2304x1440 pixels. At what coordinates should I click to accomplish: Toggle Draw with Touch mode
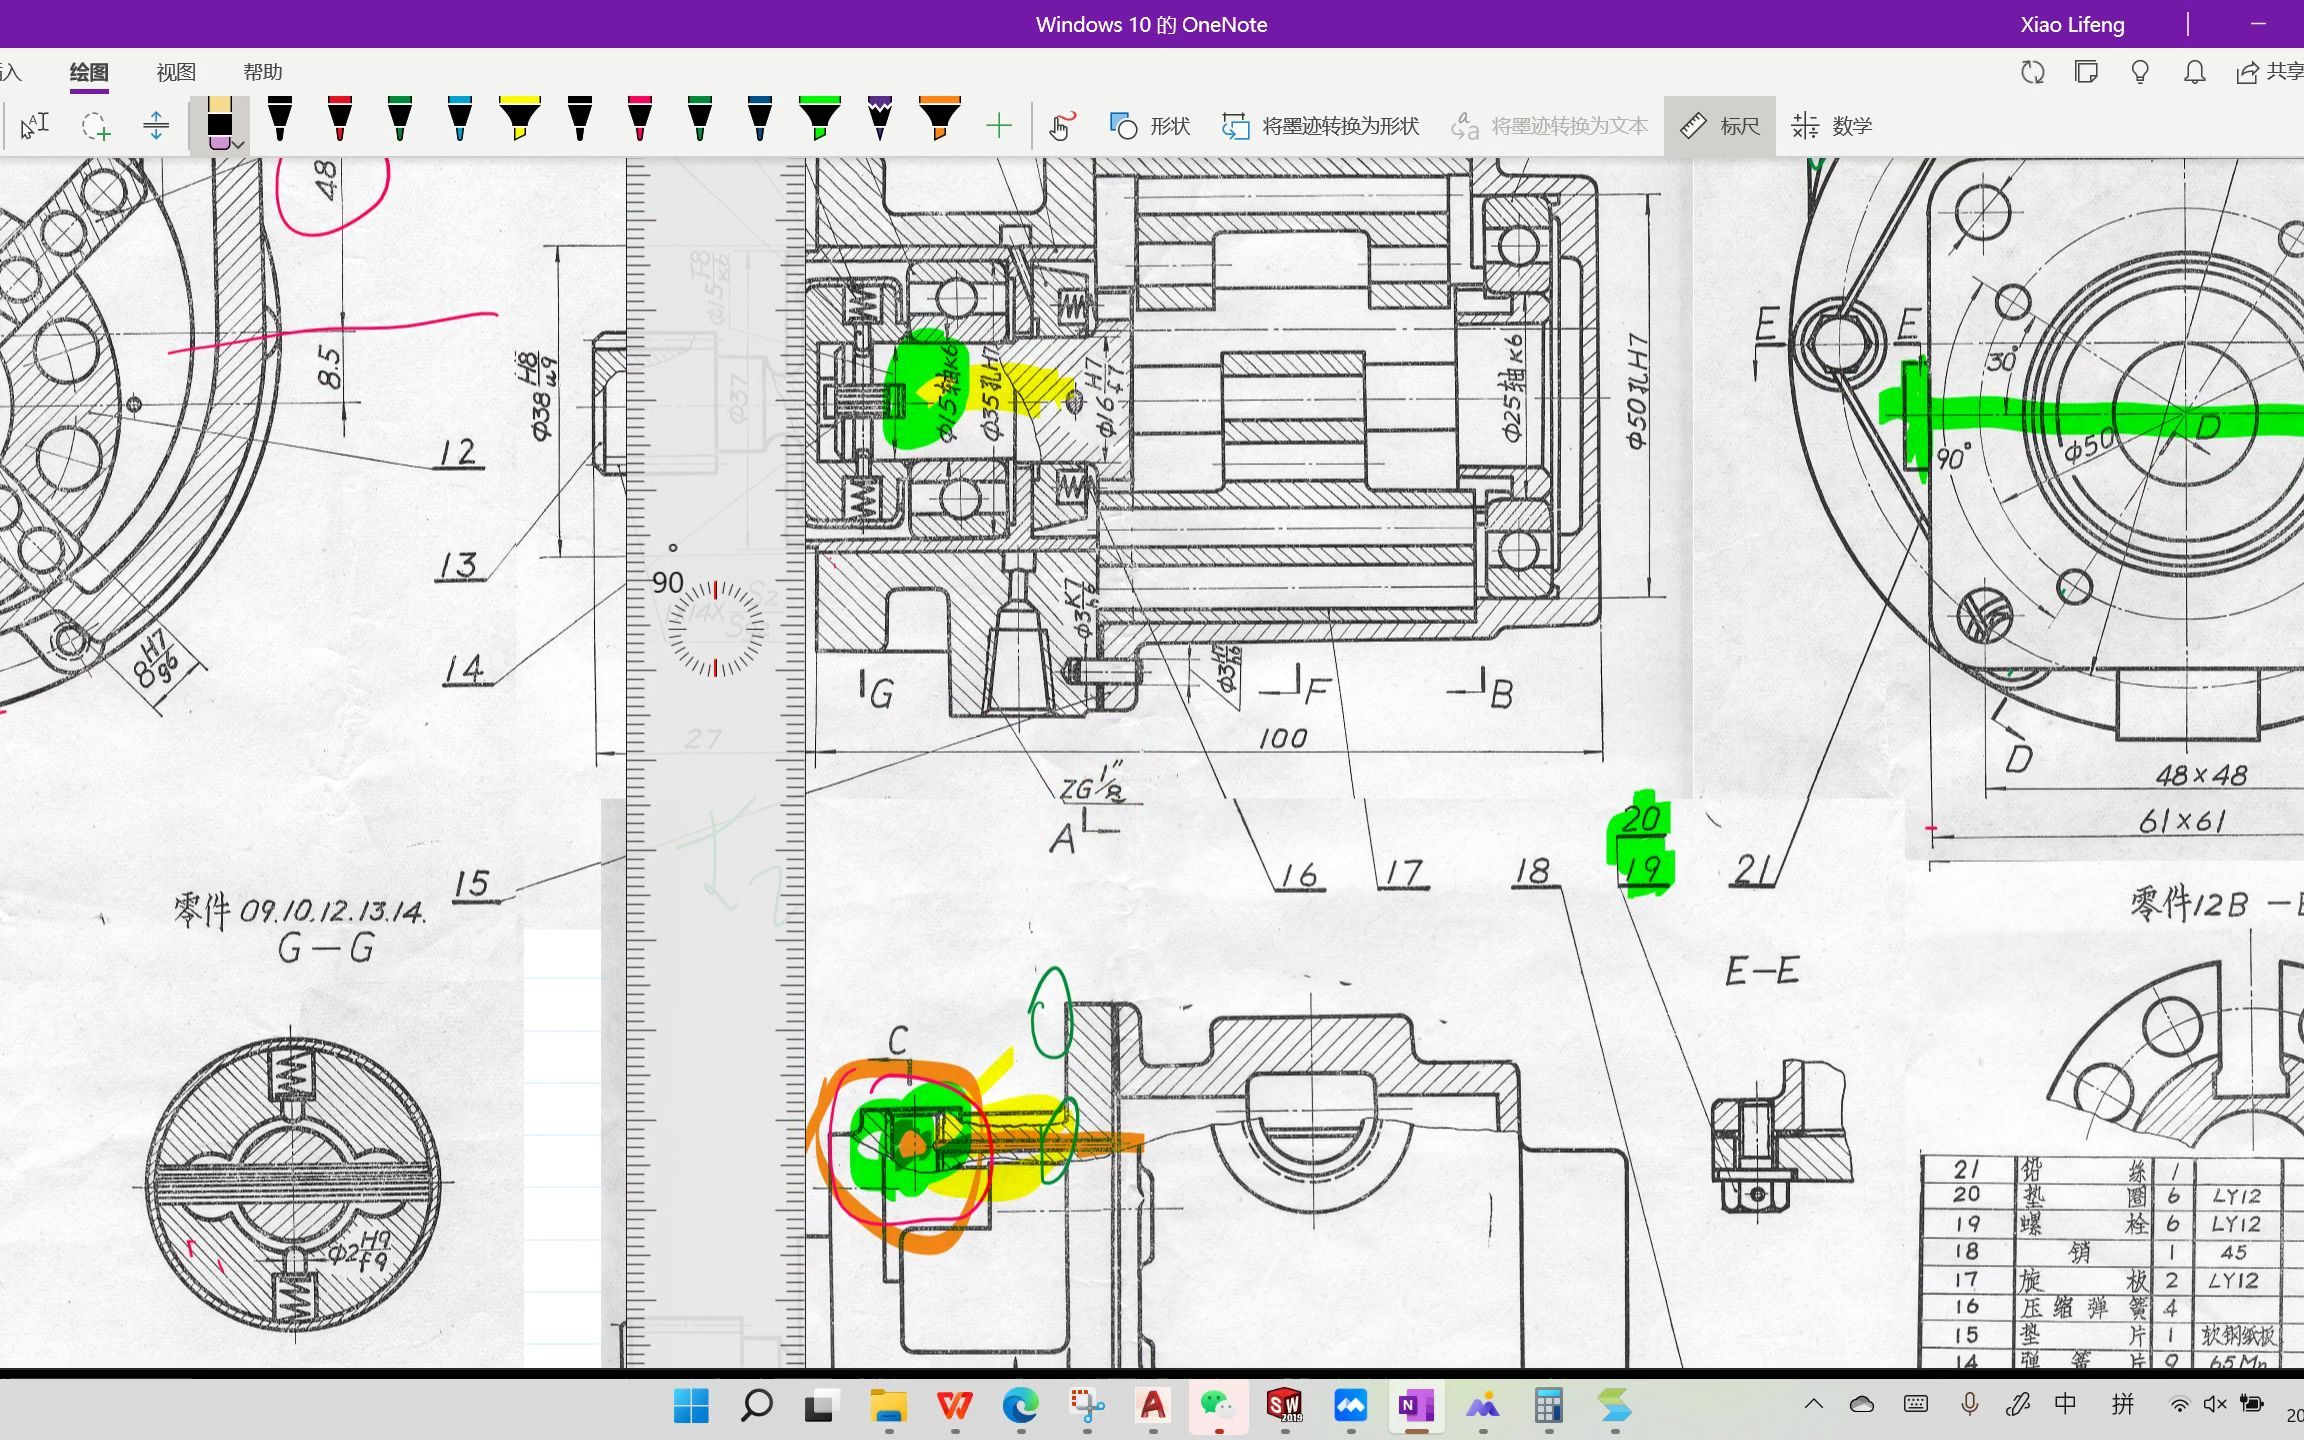click(x=1061, y=126)
